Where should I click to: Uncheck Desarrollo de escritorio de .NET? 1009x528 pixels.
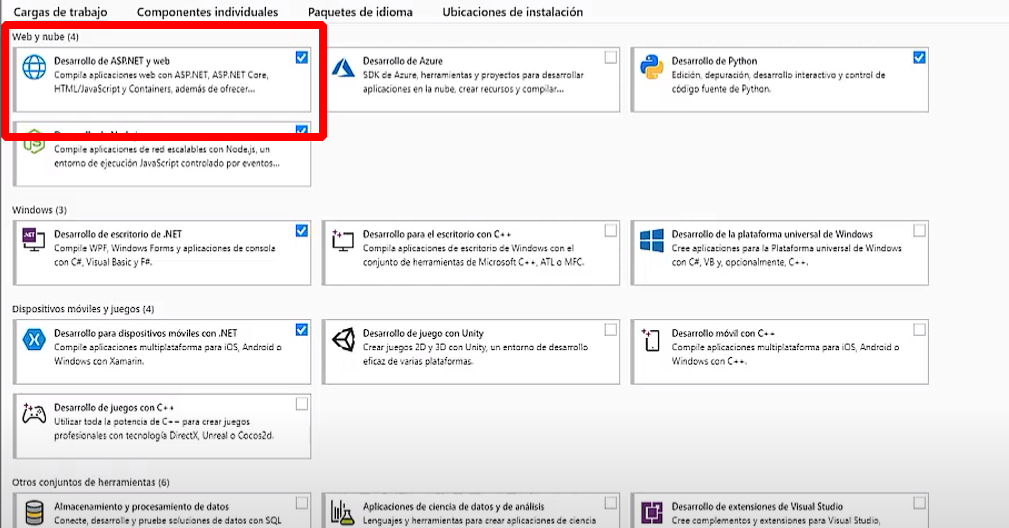click(x=302, y=230)
